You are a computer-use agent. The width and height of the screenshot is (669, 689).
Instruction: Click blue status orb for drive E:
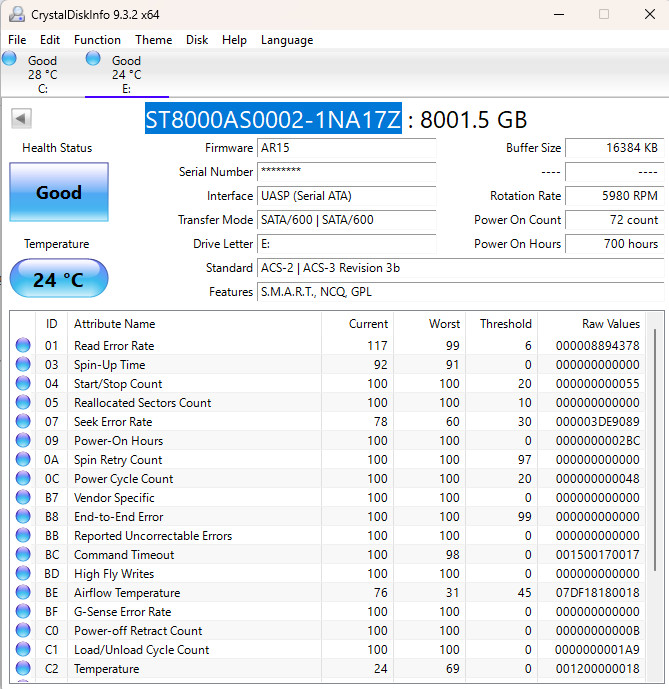click(x=93, y=58)
